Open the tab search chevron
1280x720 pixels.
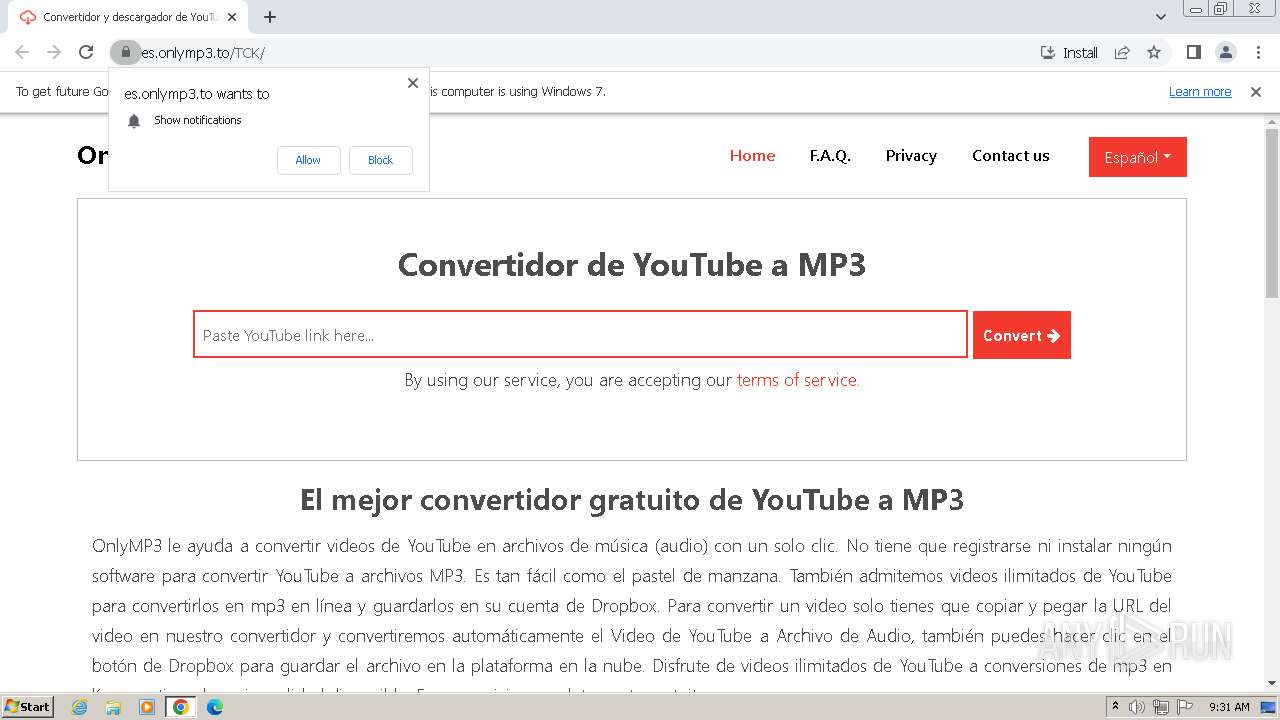click(1161, 17)
